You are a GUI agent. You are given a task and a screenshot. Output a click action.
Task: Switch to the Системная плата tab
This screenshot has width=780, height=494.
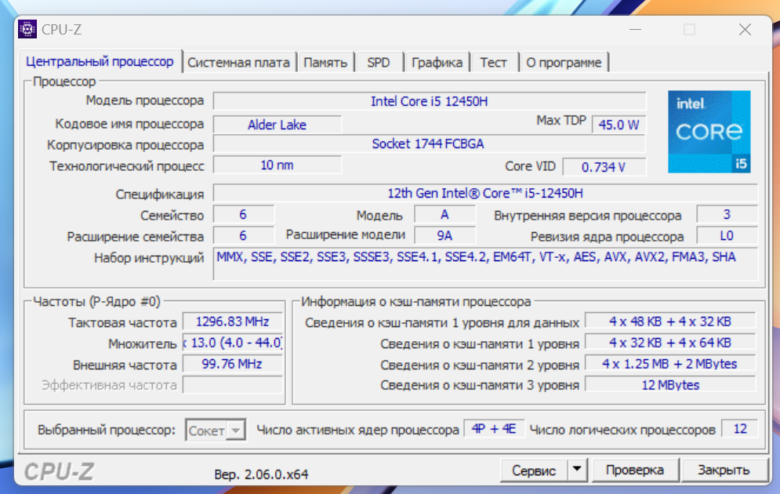click(238, 63)
